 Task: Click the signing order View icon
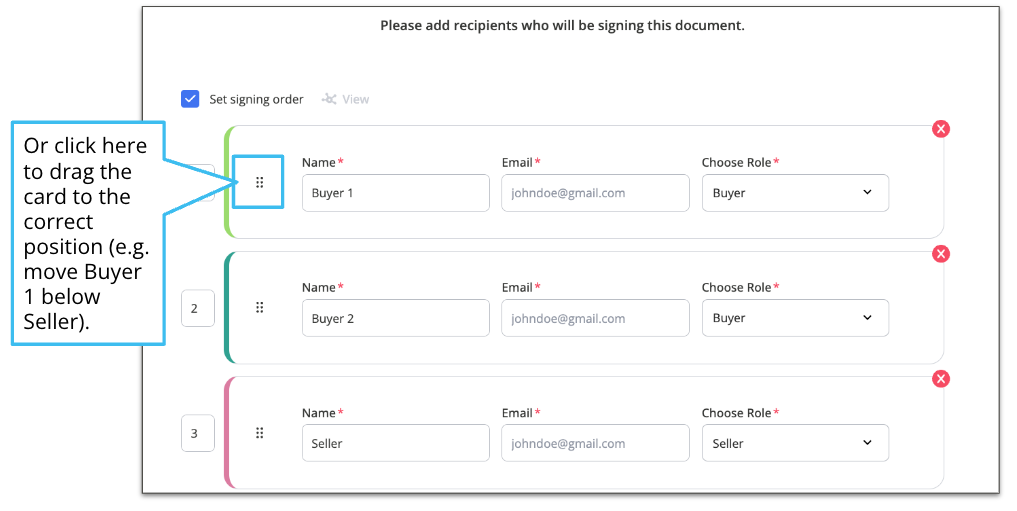[329, 99]
